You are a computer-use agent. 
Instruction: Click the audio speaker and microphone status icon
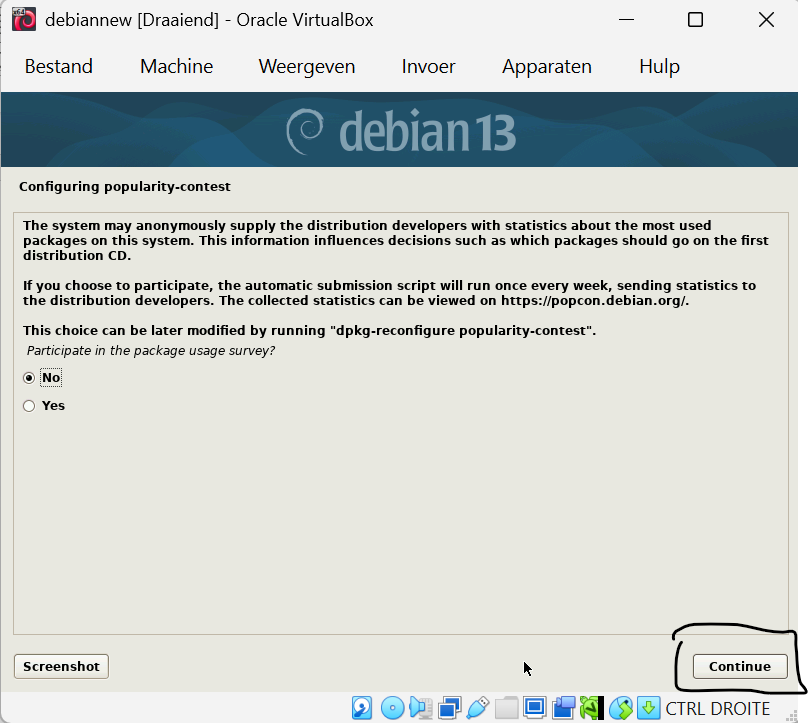(420, 708)
